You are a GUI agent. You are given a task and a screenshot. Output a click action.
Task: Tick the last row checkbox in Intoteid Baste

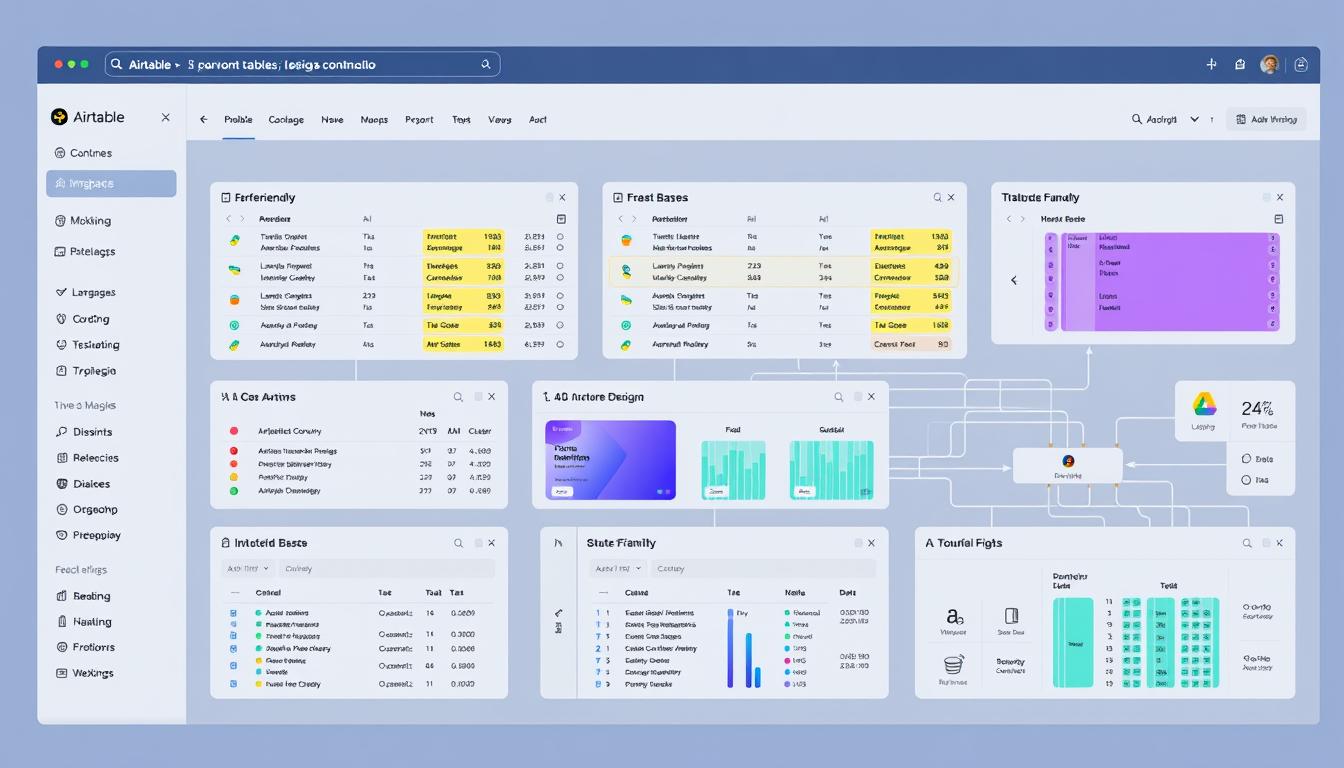click(233, 684)
